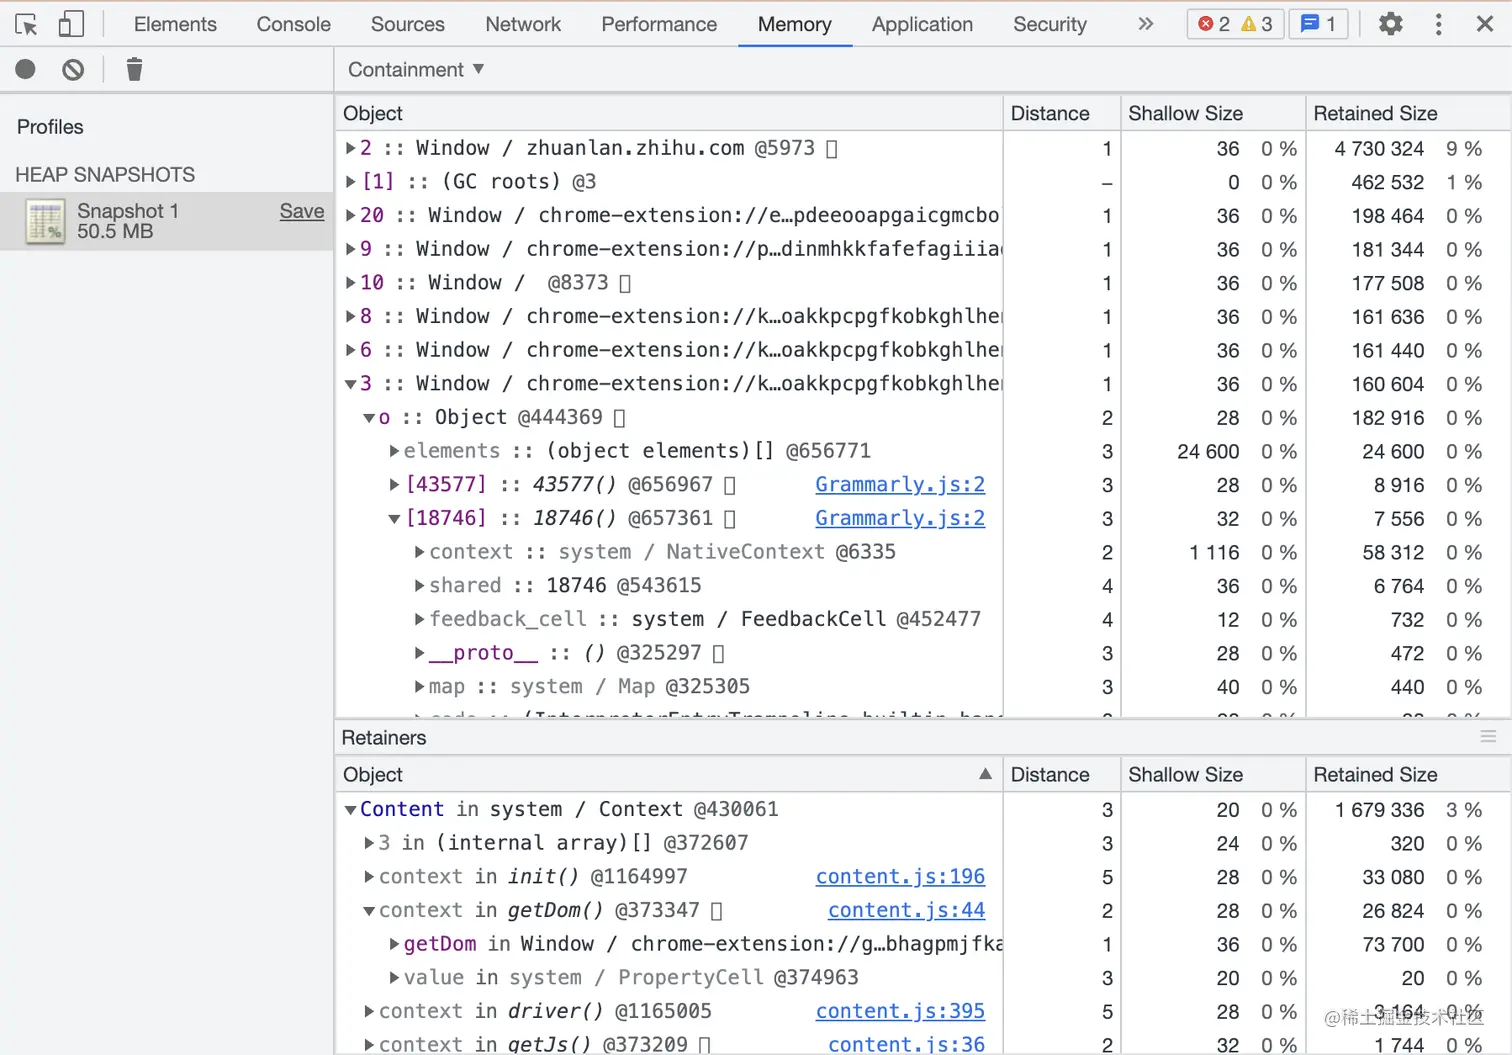
Task: Show more tabs chevron
Action: point(1146,24)
